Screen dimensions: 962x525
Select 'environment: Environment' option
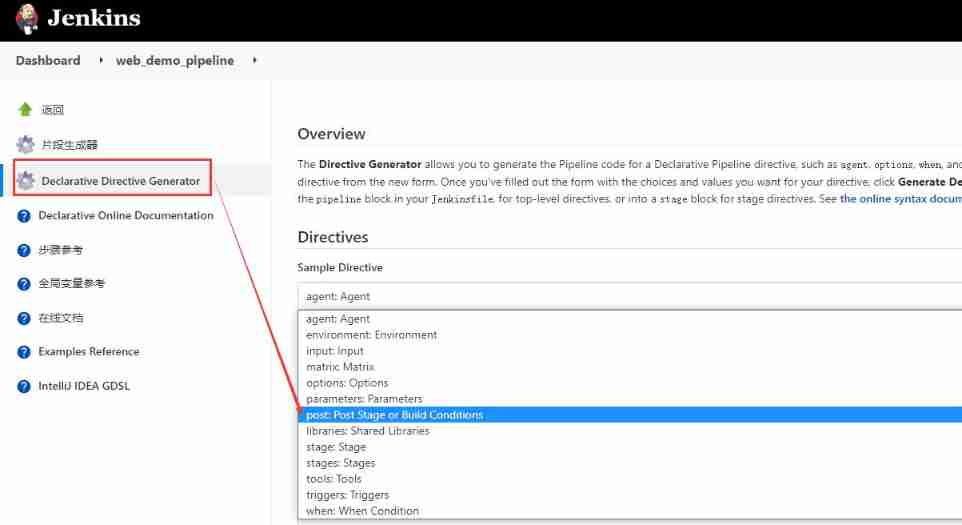coord(630,335)
